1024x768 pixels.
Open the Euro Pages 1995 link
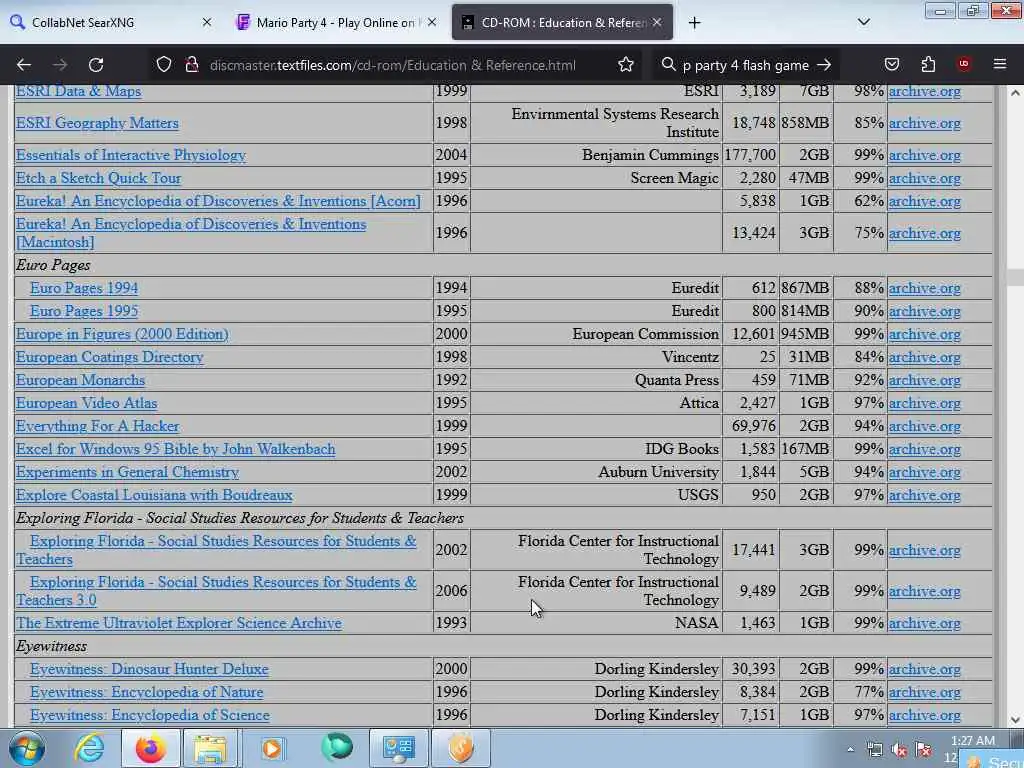coord(84,311)
